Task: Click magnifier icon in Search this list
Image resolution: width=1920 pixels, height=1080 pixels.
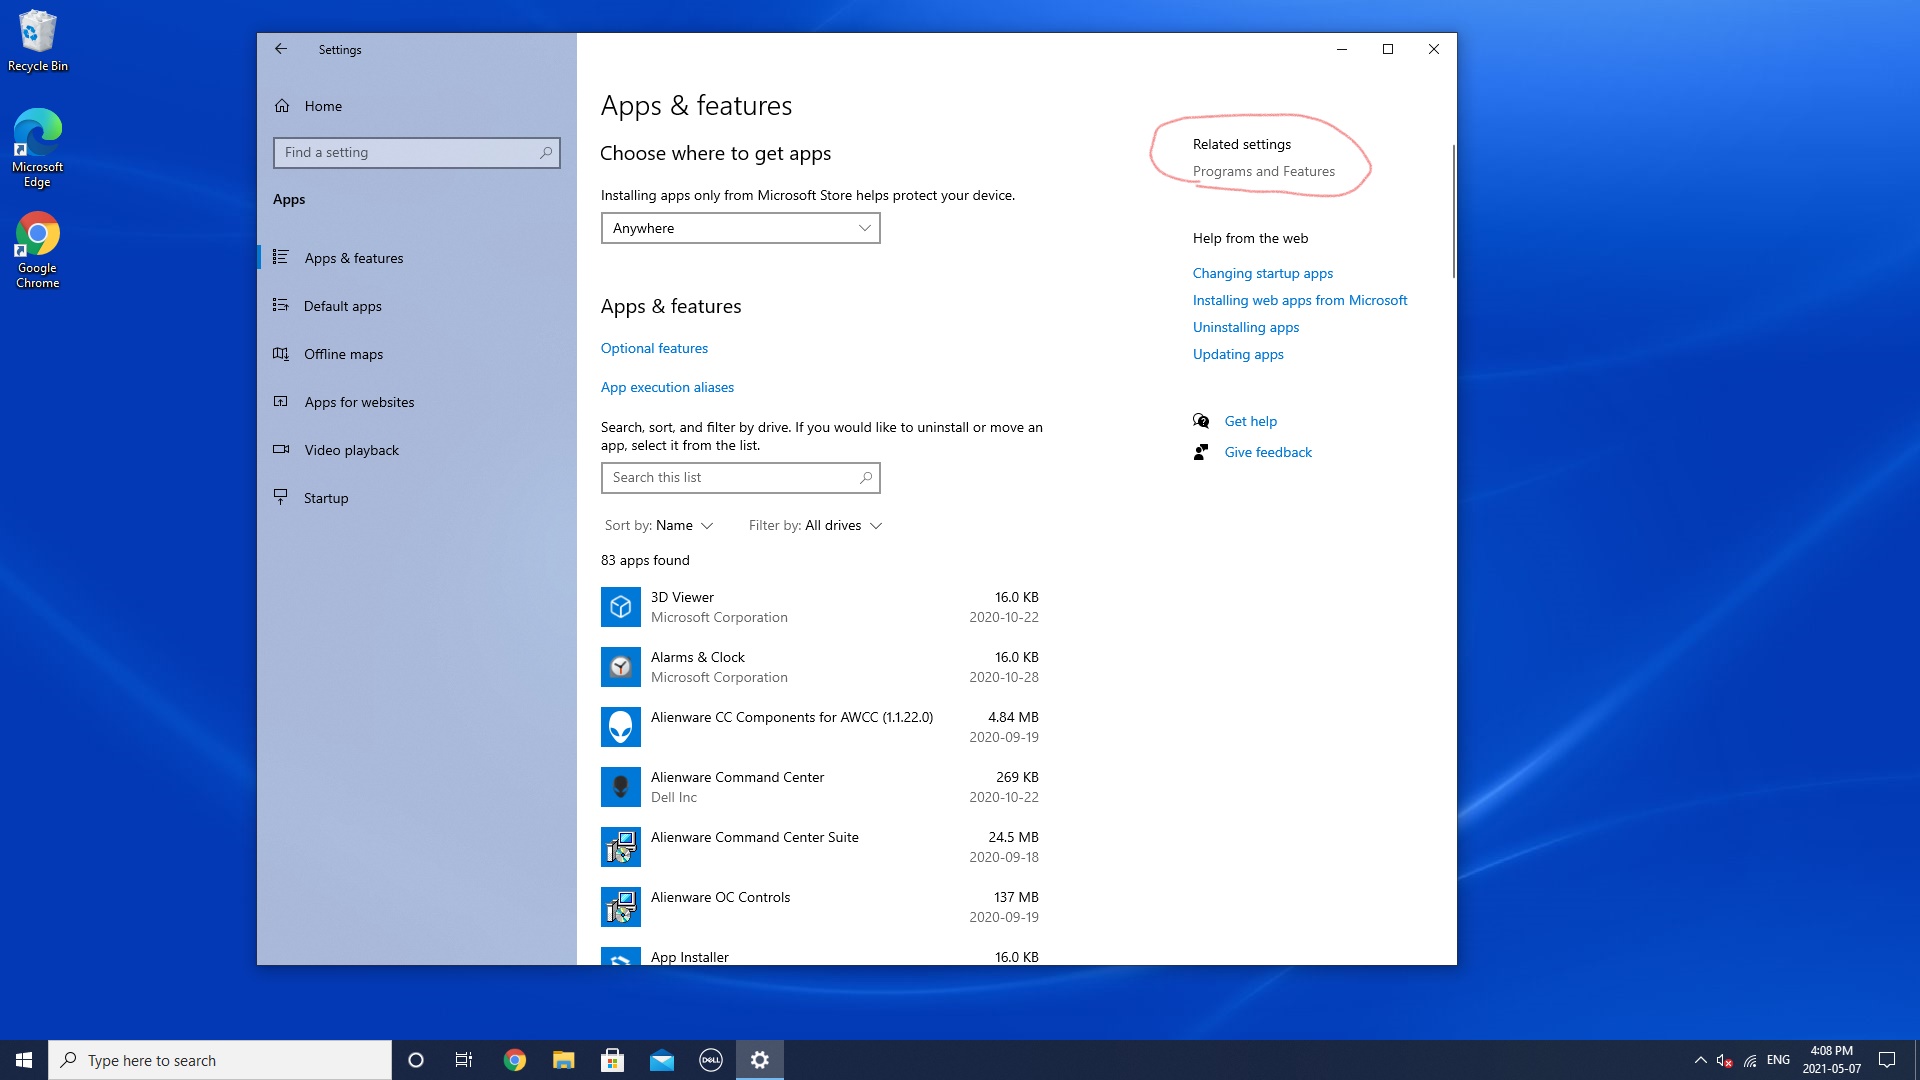Action: 866,478
